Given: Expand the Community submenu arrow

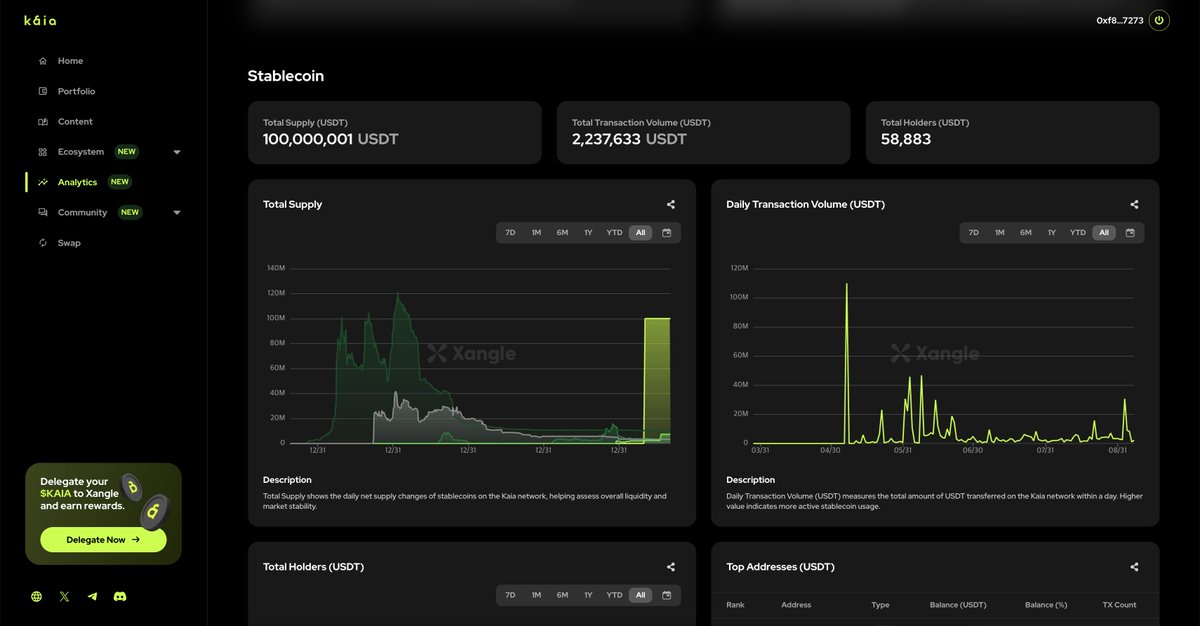Looking at the screenshot, I should point(177,213).
